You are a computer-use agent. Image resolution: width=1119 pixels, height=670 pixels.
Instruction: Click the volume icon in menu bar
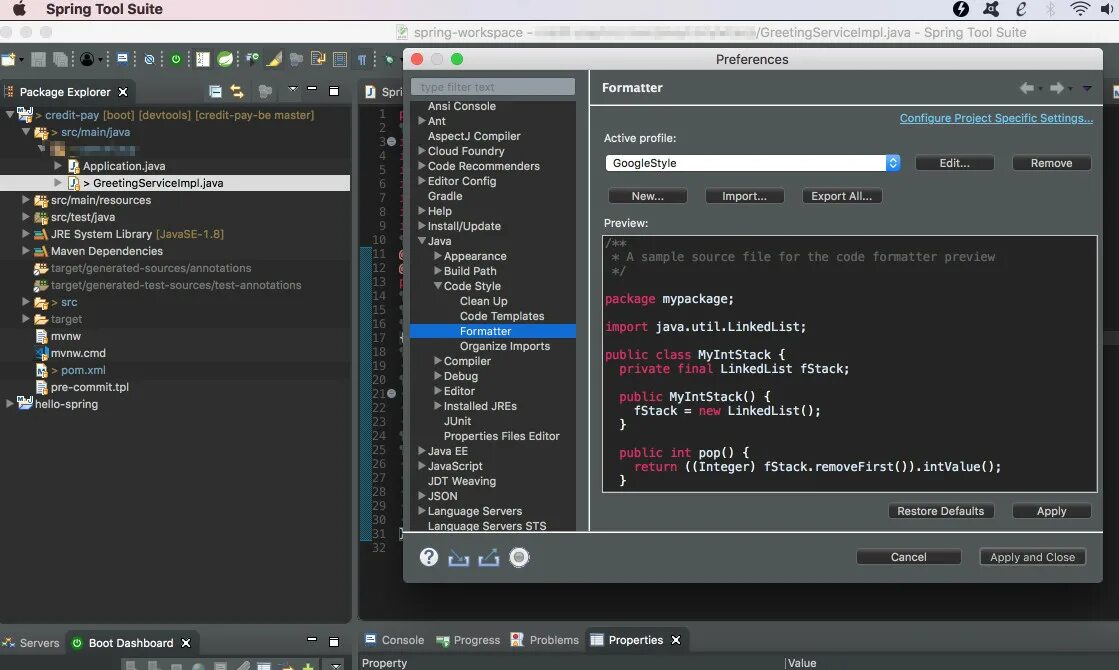click(x=1108, y=9)
